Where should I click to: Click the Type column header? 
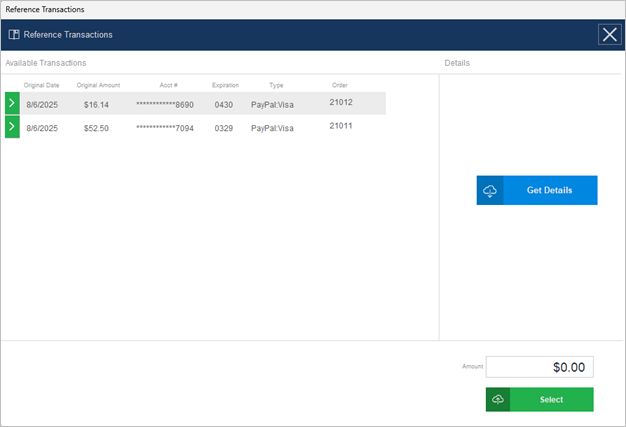(276, 85)
